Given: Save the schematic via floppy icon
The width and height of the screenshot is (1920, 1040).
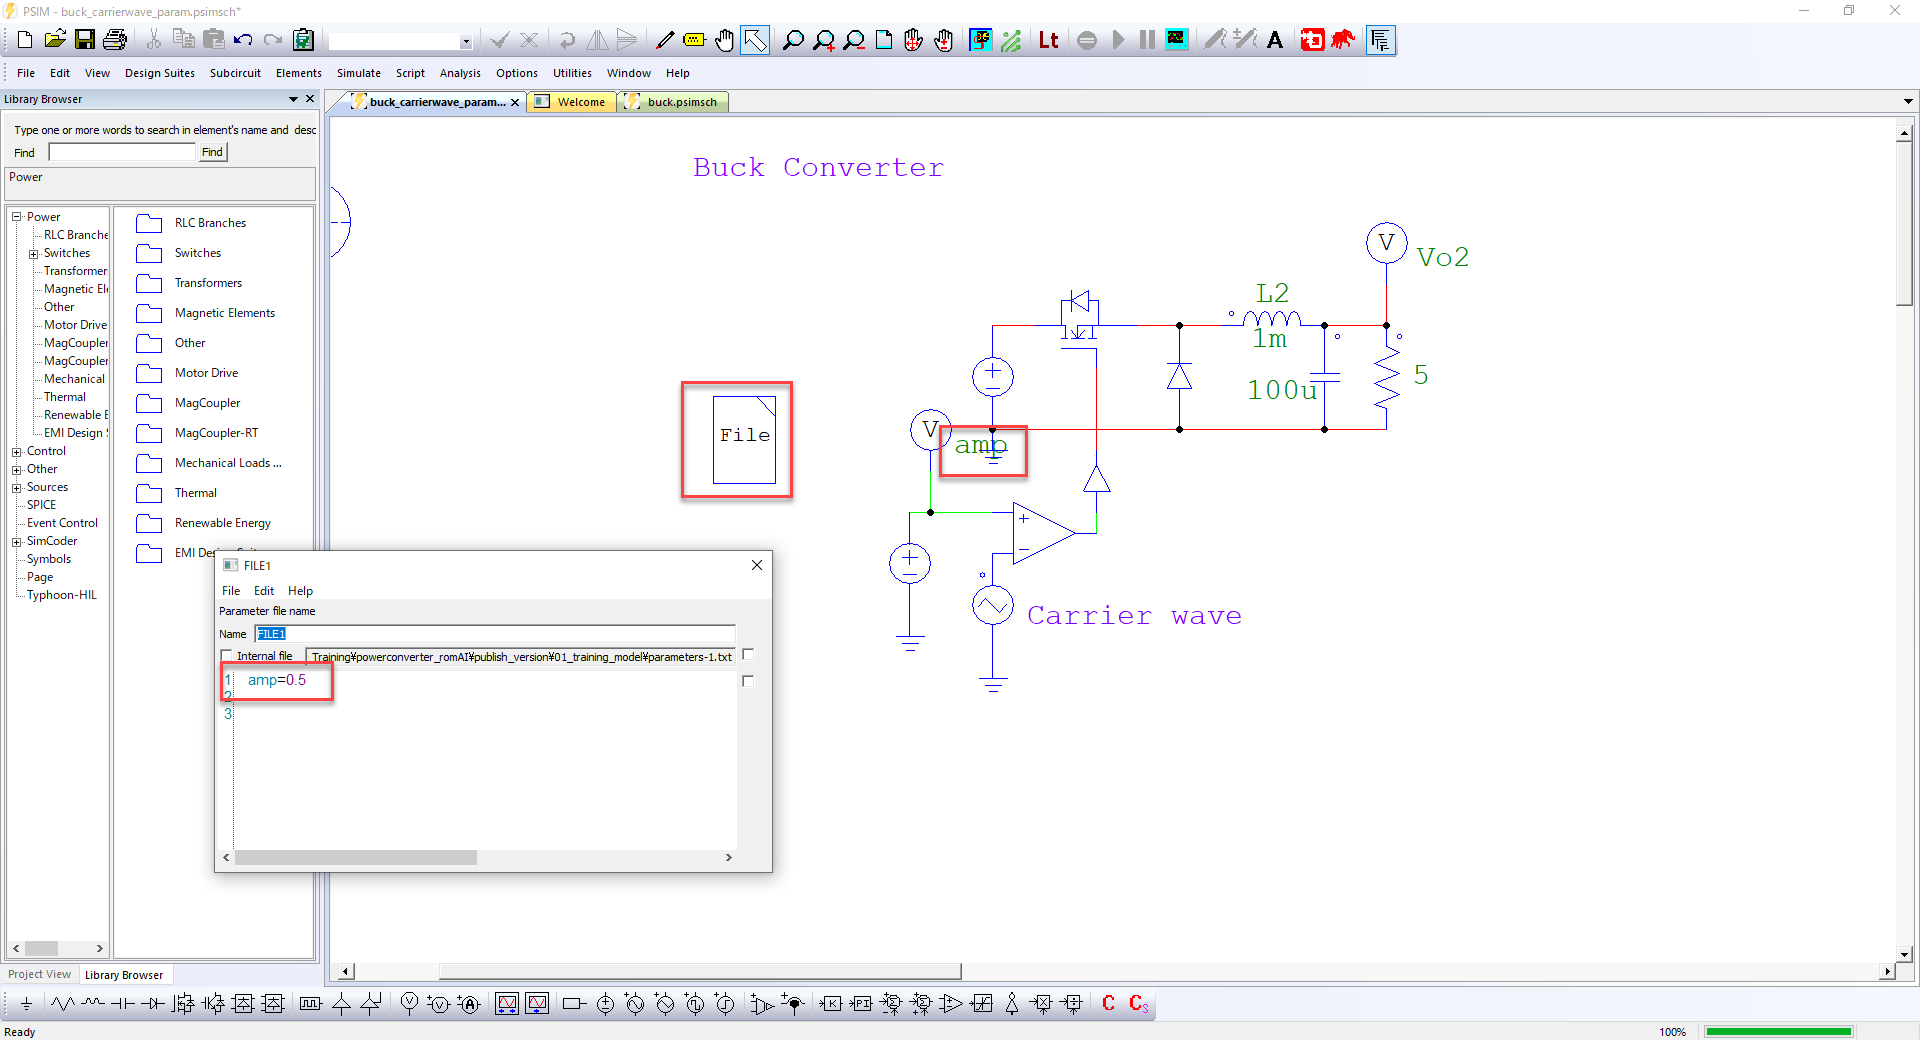Looking at the screenshot, I should (85, 40).
